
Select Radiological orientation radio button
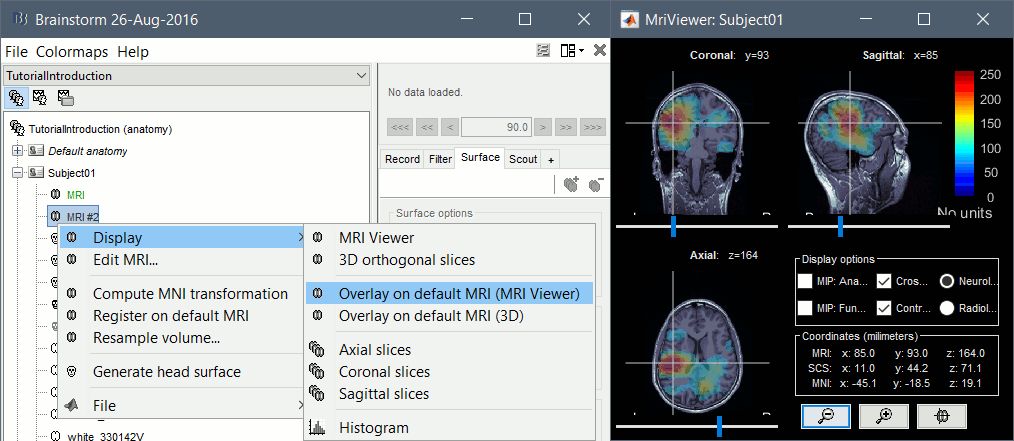[x=946, y=308]
